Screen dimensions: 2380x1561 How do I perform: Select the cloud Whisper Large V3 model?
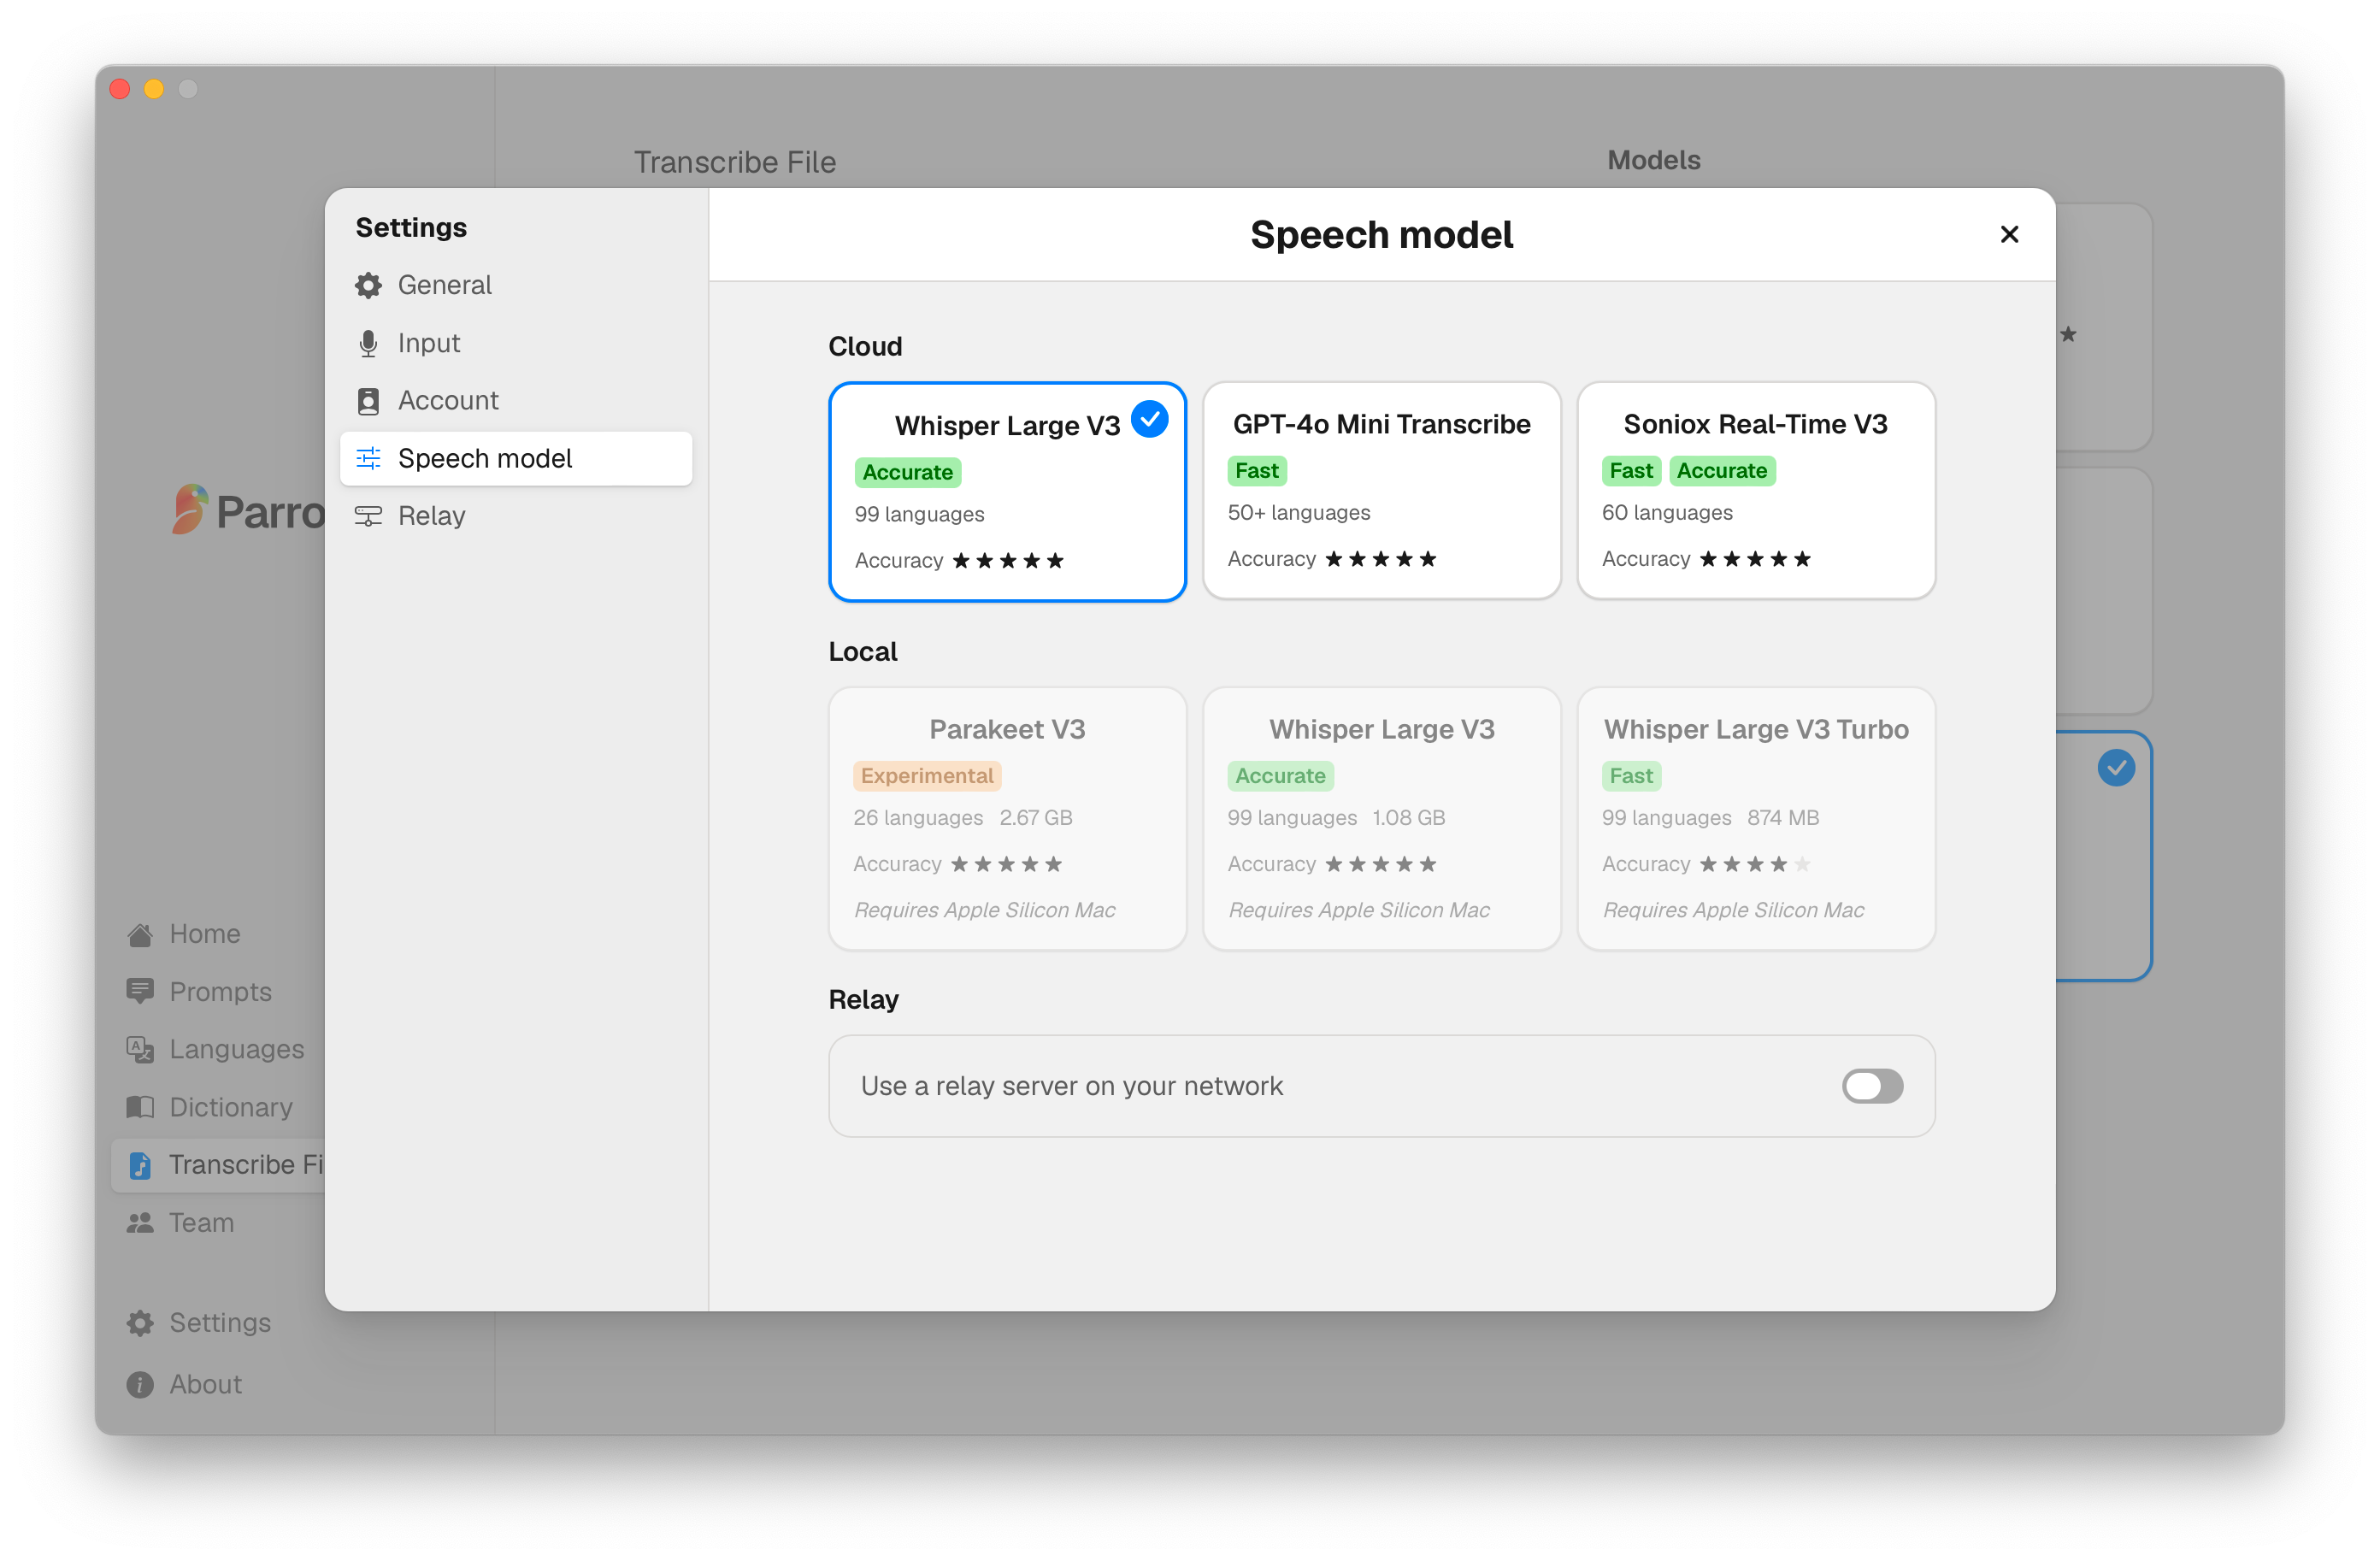coord(1007,492)
